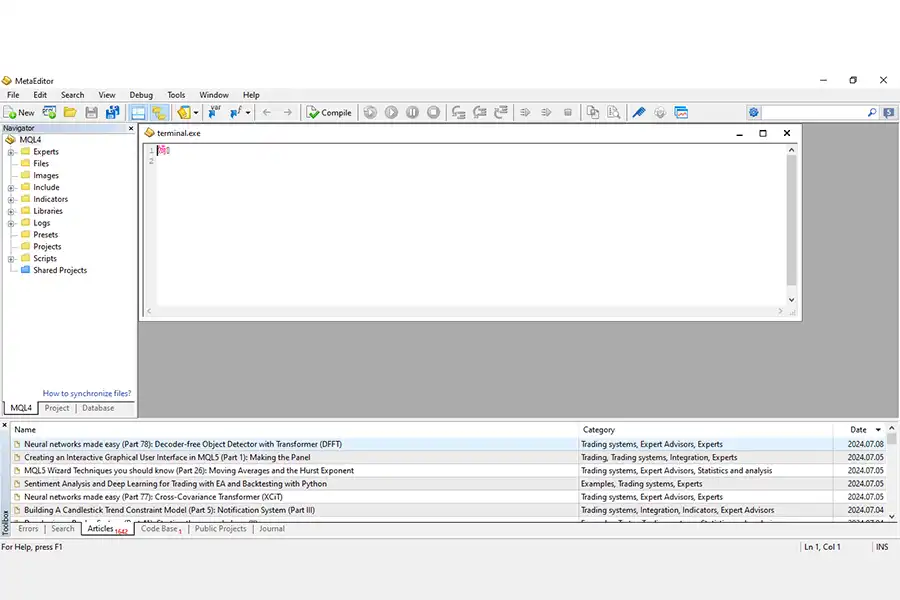Open the Search menu
Image resolution: width=900 pixels, height=600 pixels.
point(73,95)
